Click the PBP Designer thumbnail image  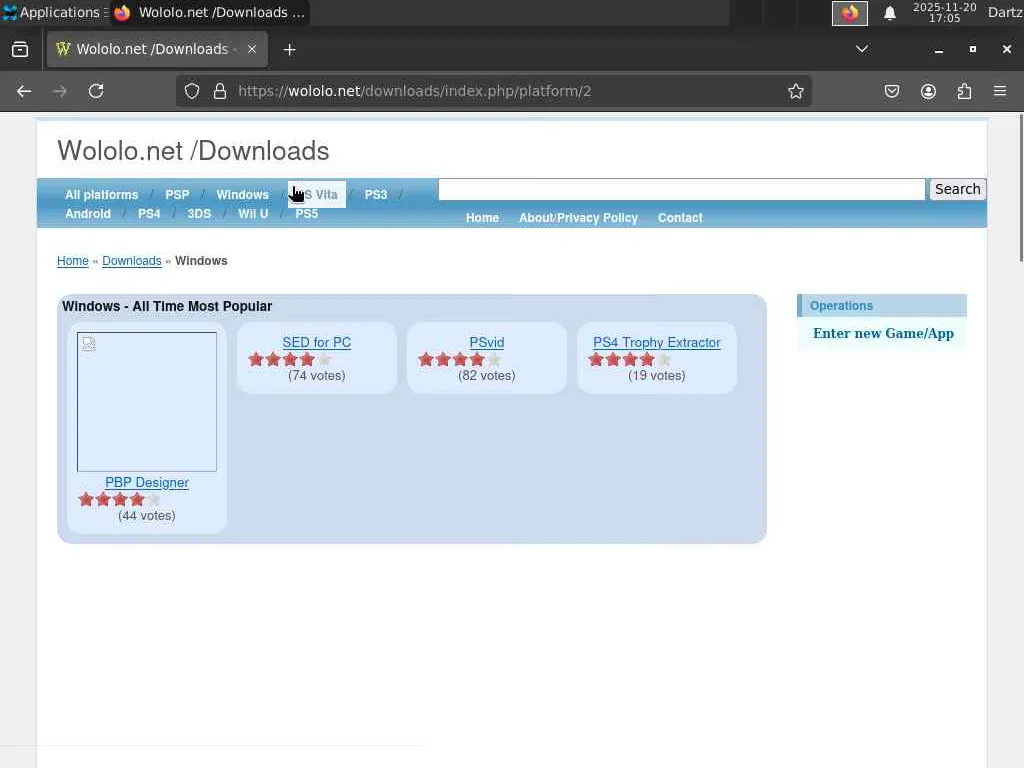pyautogui.click(x=147, y=402)
